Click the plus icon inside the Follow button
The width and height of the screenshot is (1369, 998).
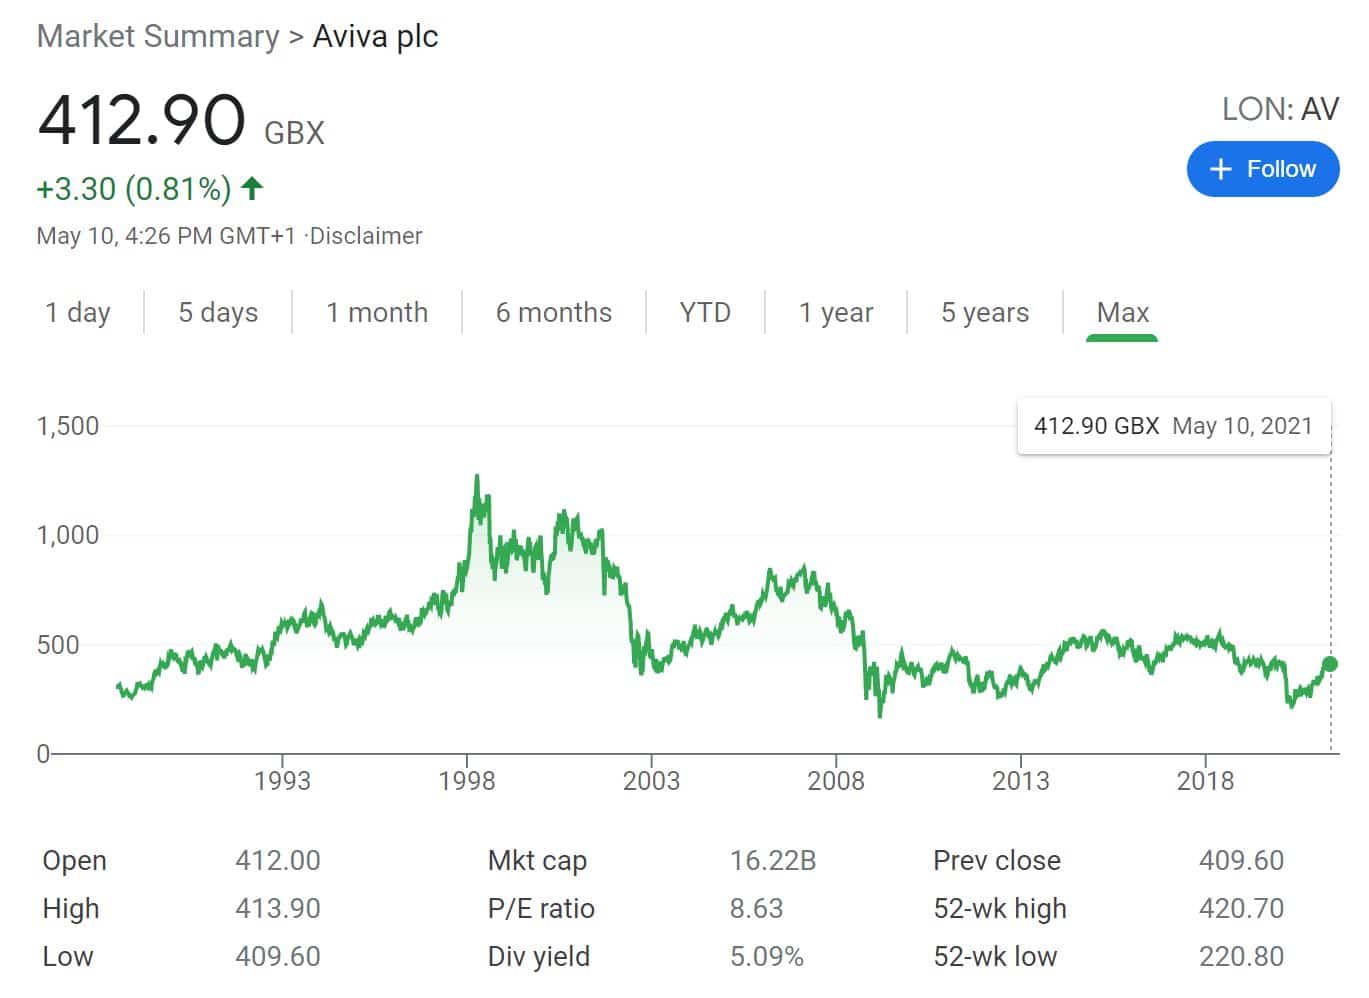coord(1221,169)
